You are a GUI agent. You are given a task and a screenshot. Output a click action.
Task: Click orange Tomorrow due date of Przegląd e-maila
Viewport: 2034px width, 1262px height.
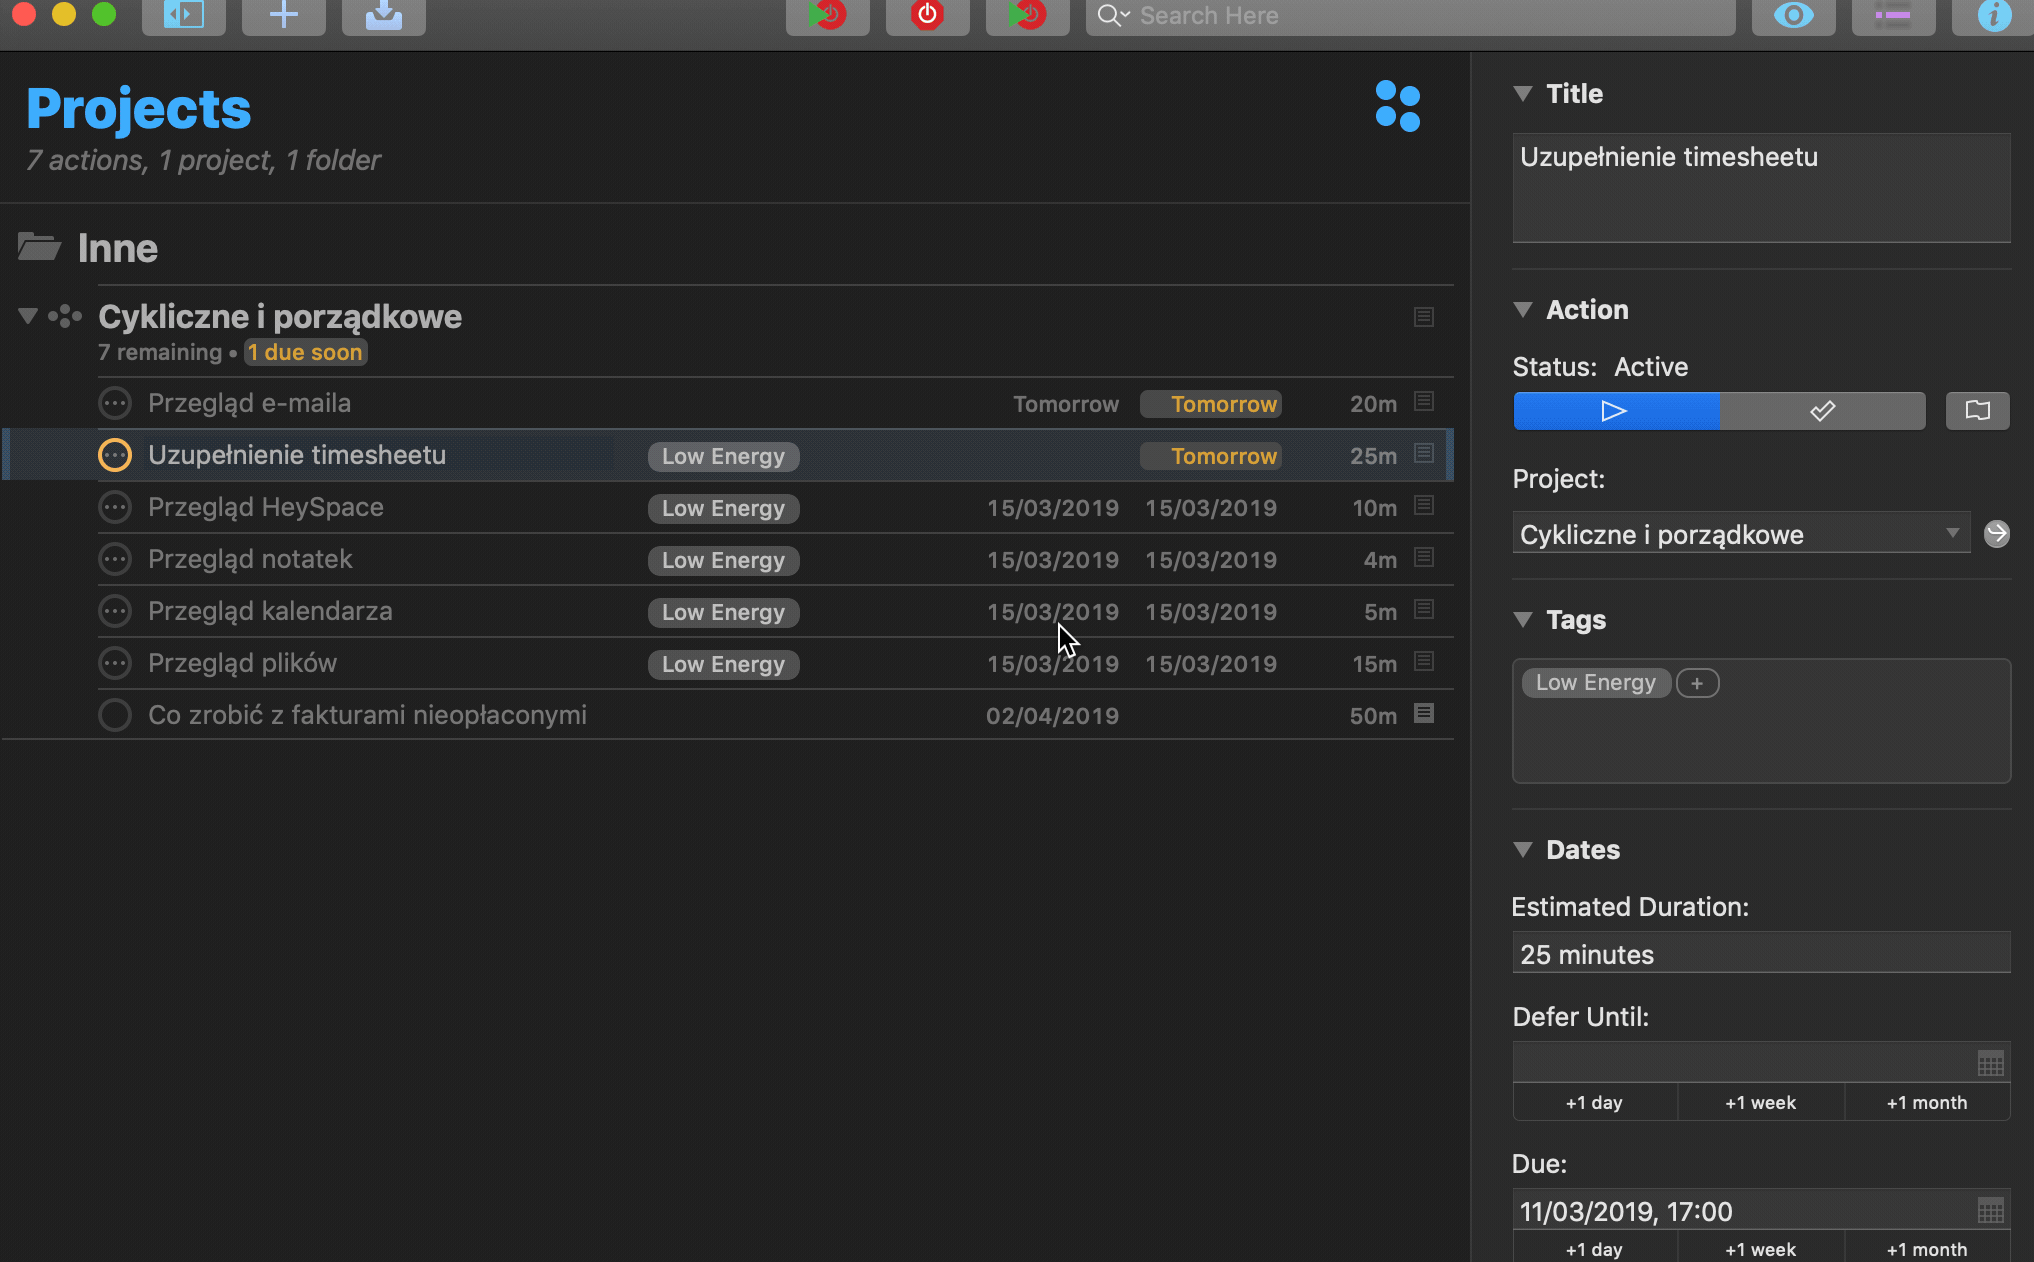[1211, 404]
